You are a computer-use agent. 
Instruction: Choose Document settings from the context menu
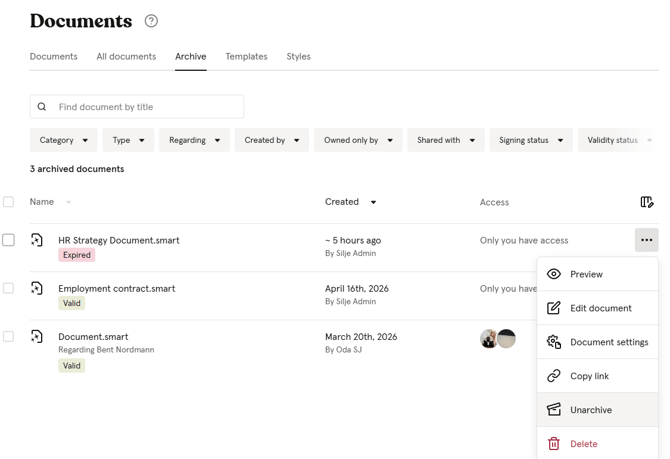(597, 342)
